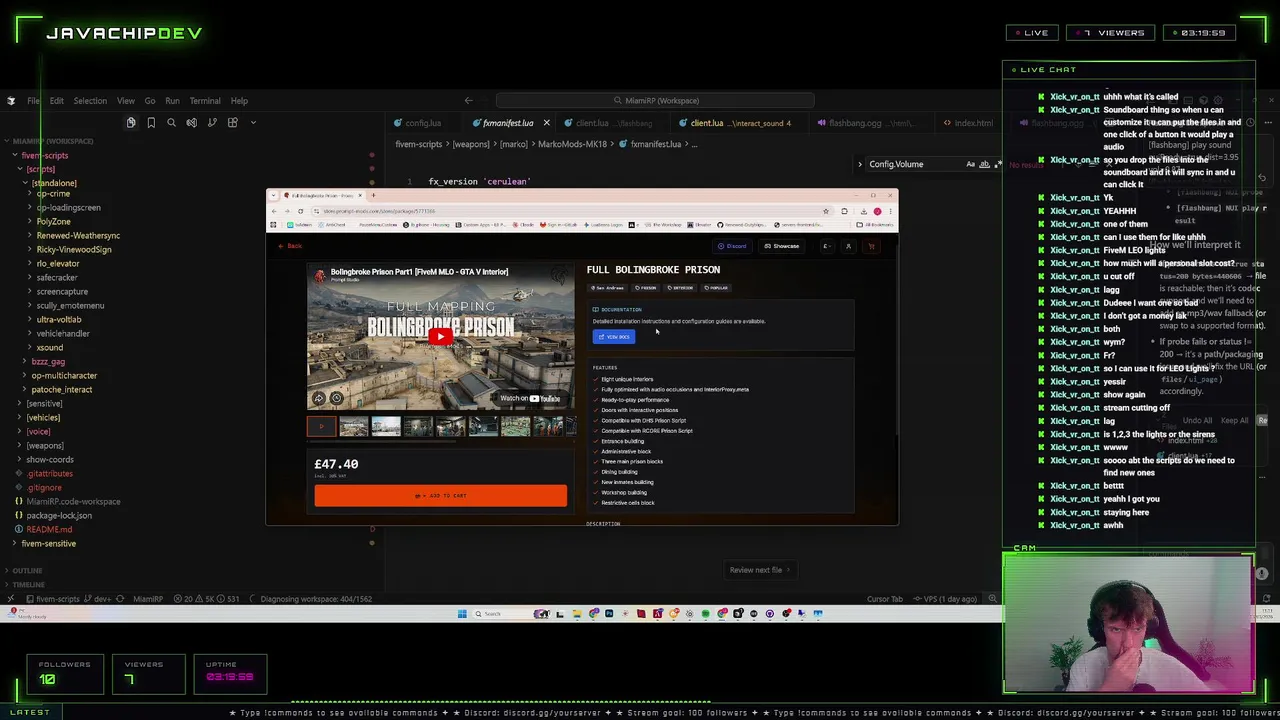Open the Extensions blocks icon

[233, 122]
